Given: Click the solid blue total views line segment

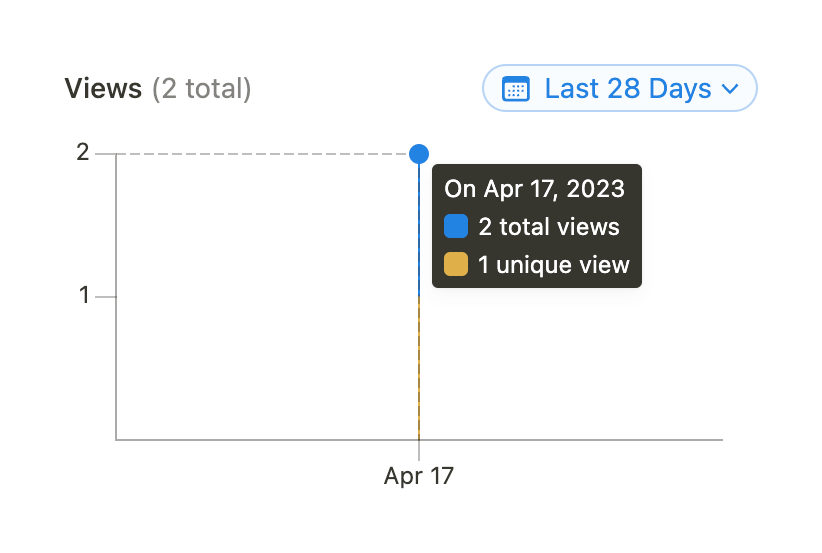Looking at the screenshot, I should pyautogui.click(x=419, y=230).
